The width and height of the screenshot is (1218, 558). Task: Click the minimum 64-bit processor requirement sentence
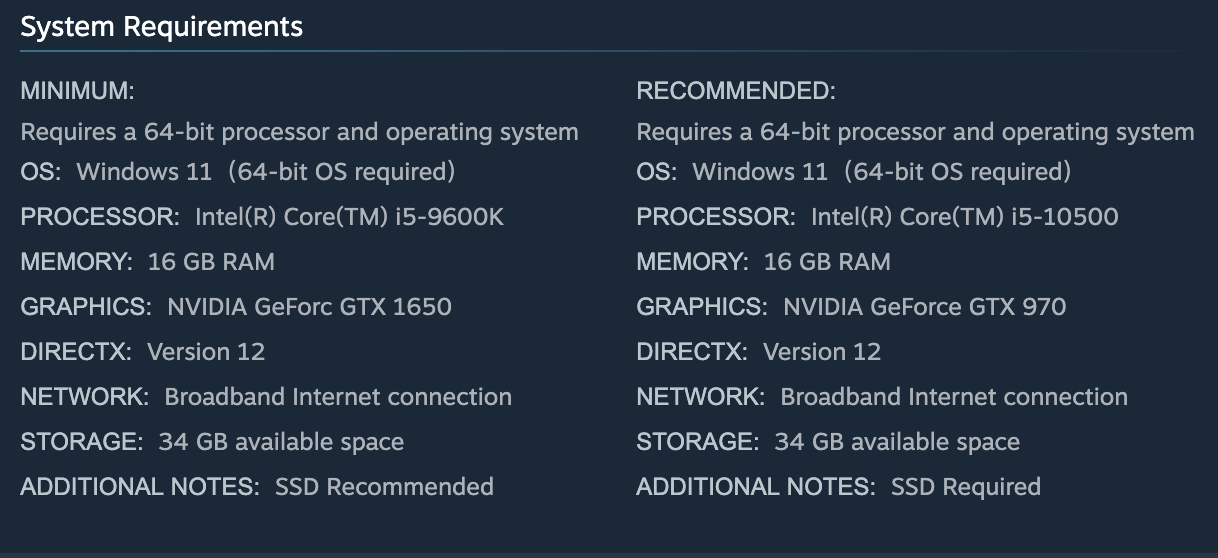tap(300, 132)
